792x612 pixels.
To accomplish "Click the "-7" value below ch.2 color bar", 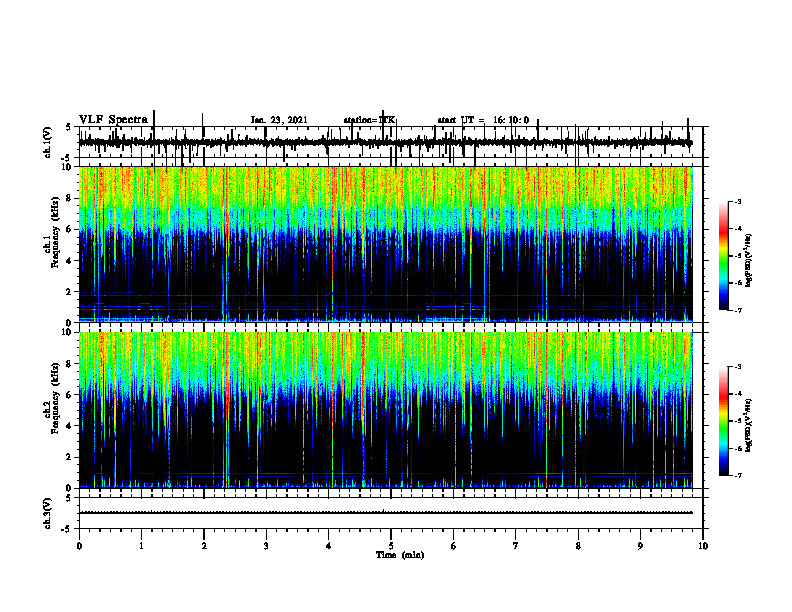I will pos(737,476).
